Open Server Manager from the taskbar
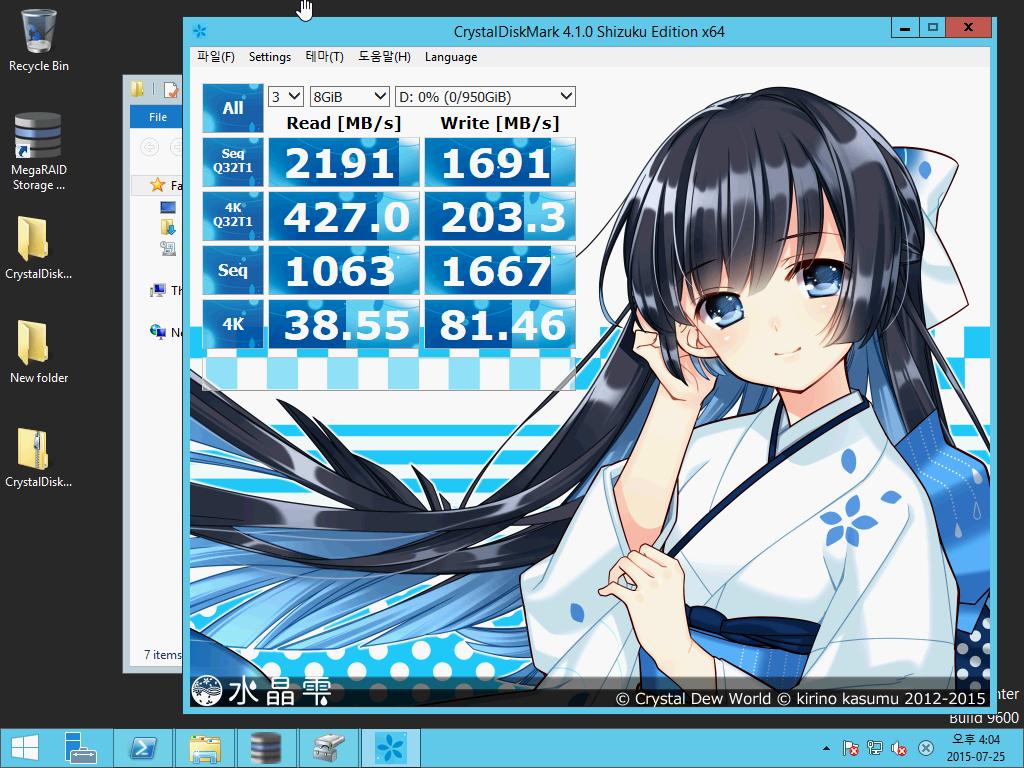Viewport: 1024px width, 768px height. pyautogui.click(x=80, y=748)
